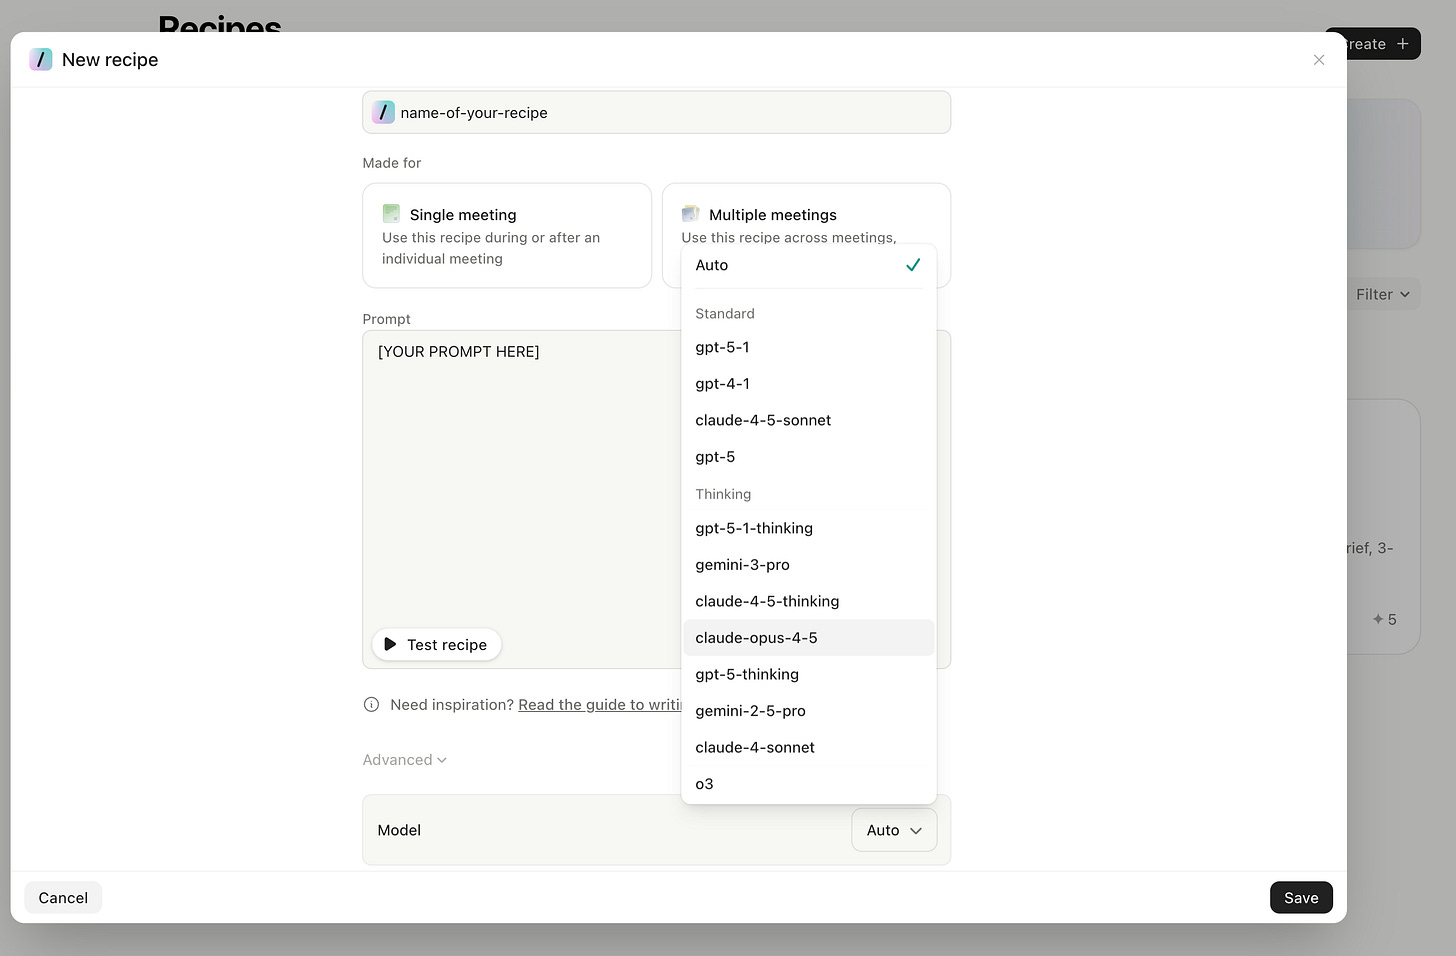
Task: Click the Thinking group heading
Action: (x=723, y=494)
